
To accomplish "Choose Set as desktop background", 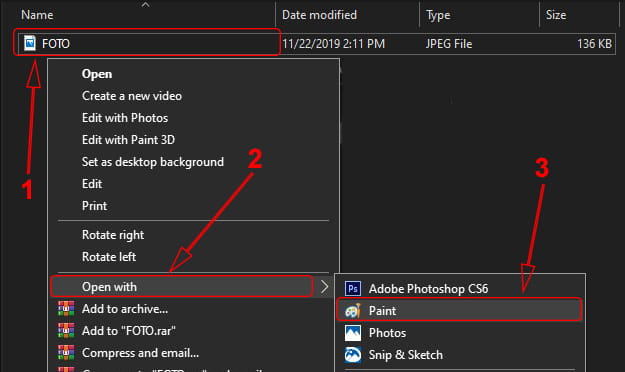I will (153, 162).
